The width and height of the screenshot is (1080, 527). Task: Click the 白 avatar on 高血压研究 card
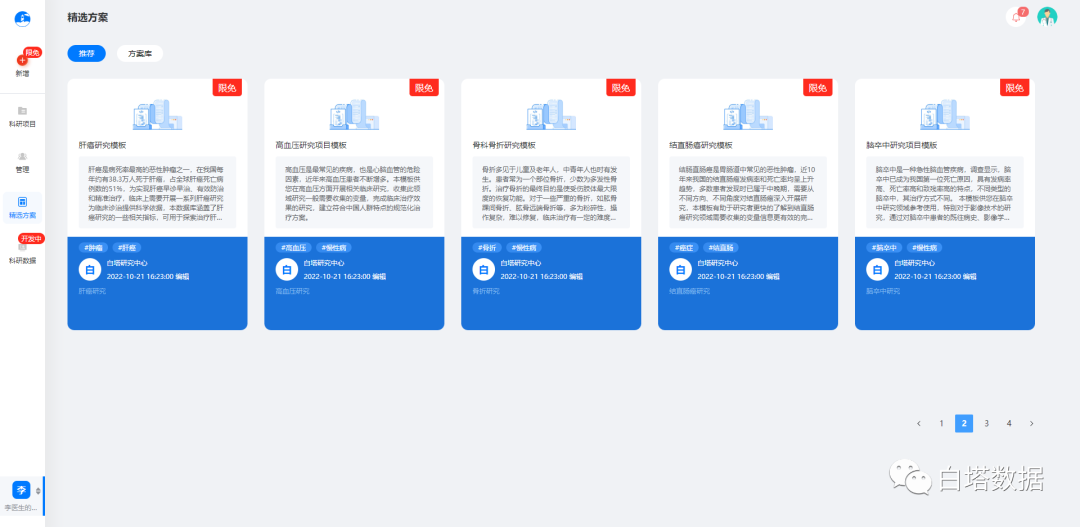tap(287, 269)
